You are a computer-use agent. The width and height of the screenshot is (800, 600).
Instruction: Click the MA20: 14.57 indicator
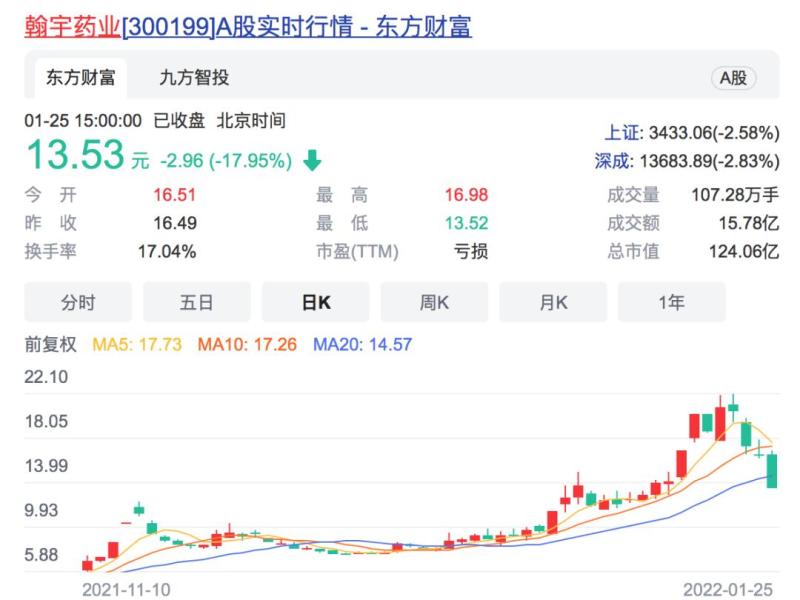point(362,344)
